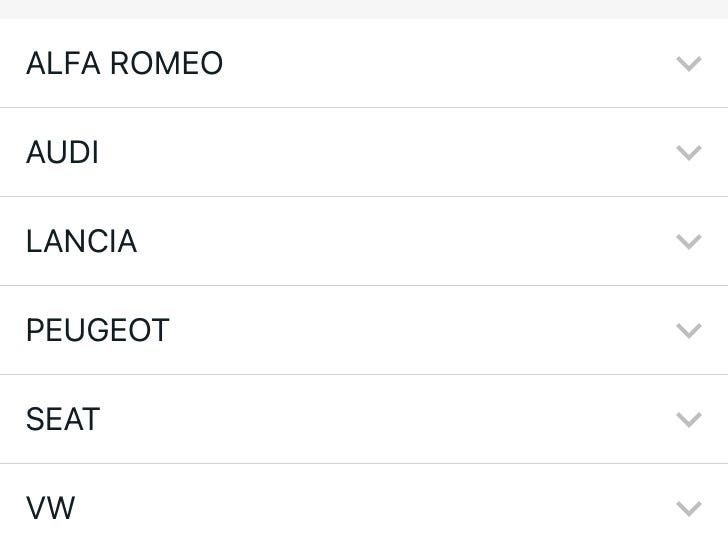This screenshot has width=728, height=552.
Task: Expand the ALFA ROMEO chevron arrow
Action: coord(688,64)
